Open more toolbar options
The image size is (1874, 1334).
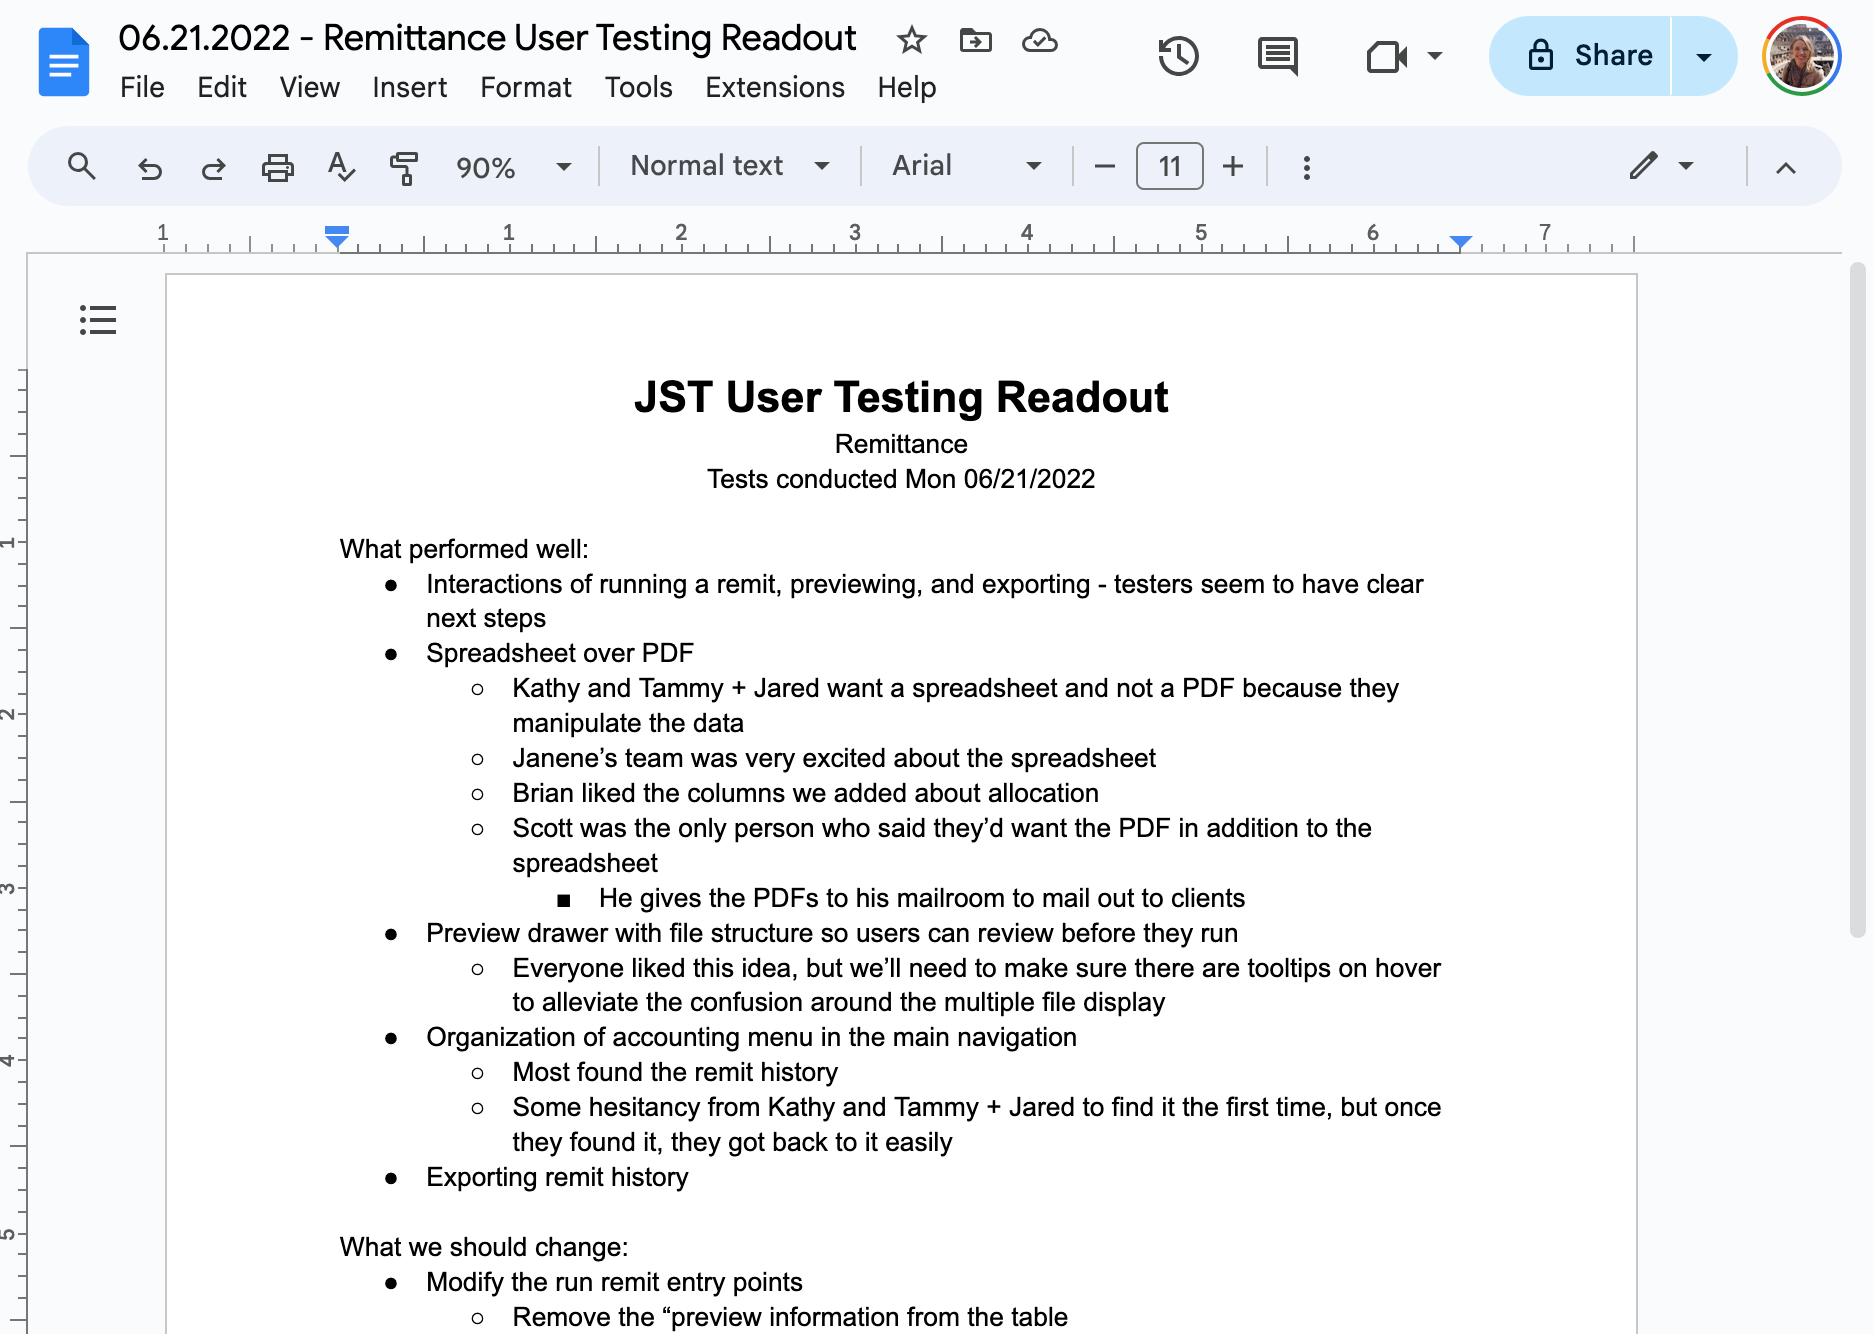tap(1306, 167)
